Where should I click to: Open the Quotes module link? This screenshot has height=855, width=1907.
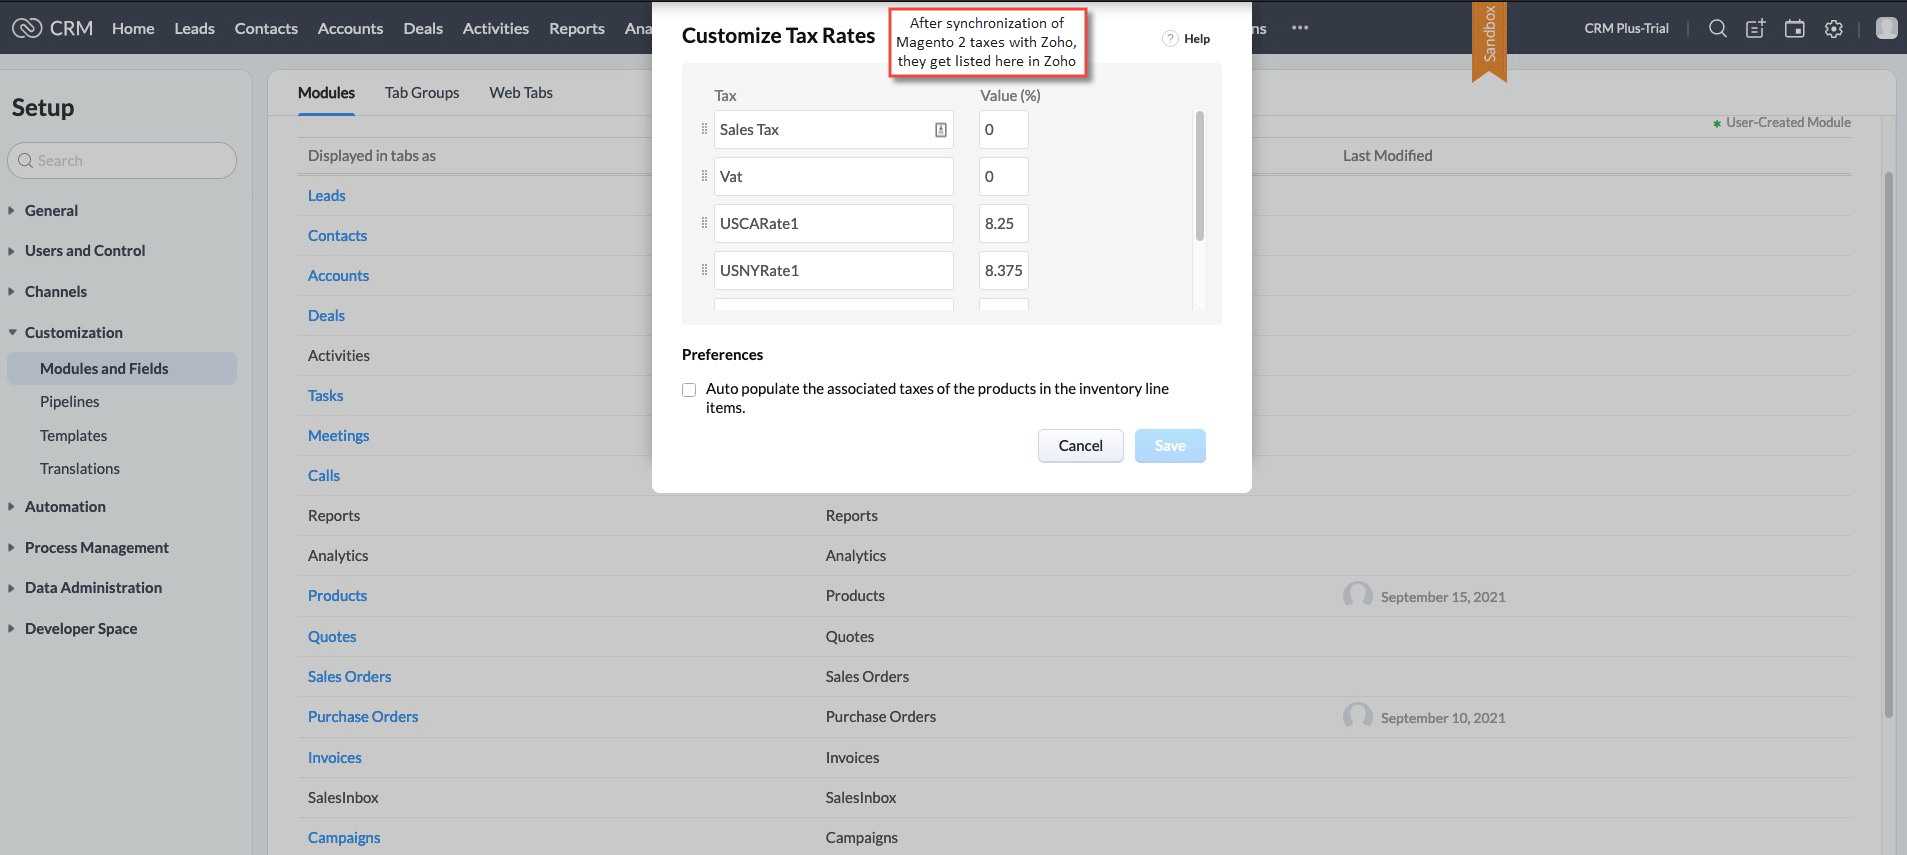tap(332, 637)
